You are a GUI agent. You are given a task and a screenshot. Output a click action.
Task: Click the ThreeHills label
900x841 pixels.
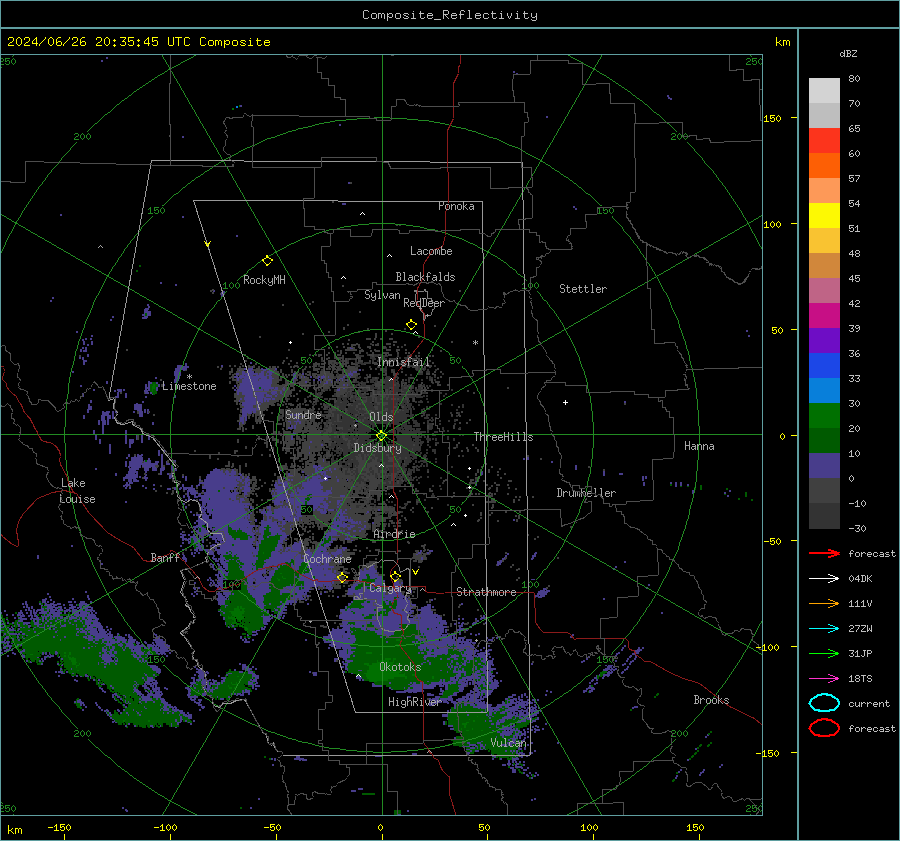click(x=503, y=437)
